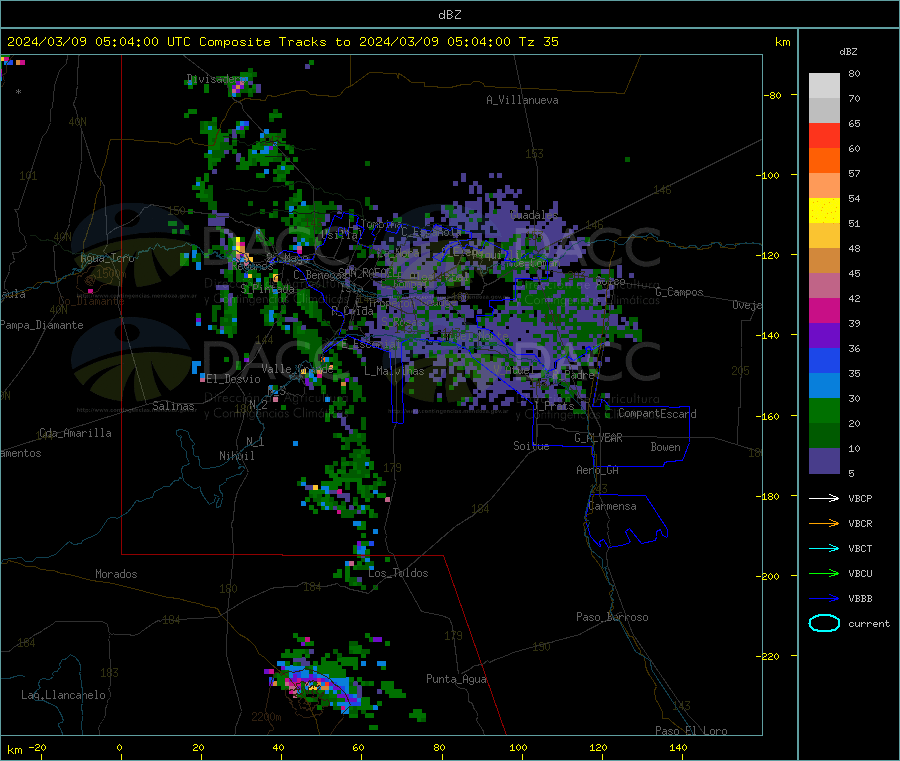Select the 65-70 dBZ gray color swatch
This screenshot has width=900, height=761.
pos(824,110)
